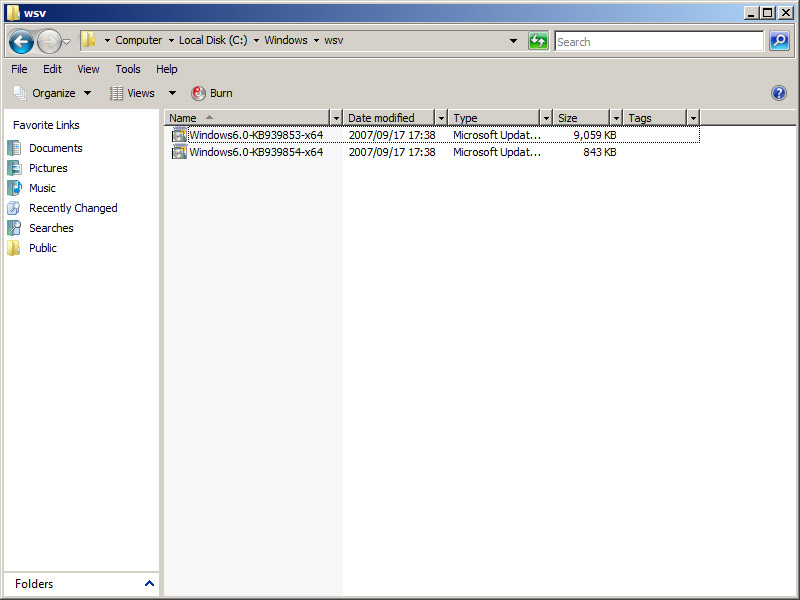
Task: Click the Searches icon in sidebar
Action: (14, 228)
